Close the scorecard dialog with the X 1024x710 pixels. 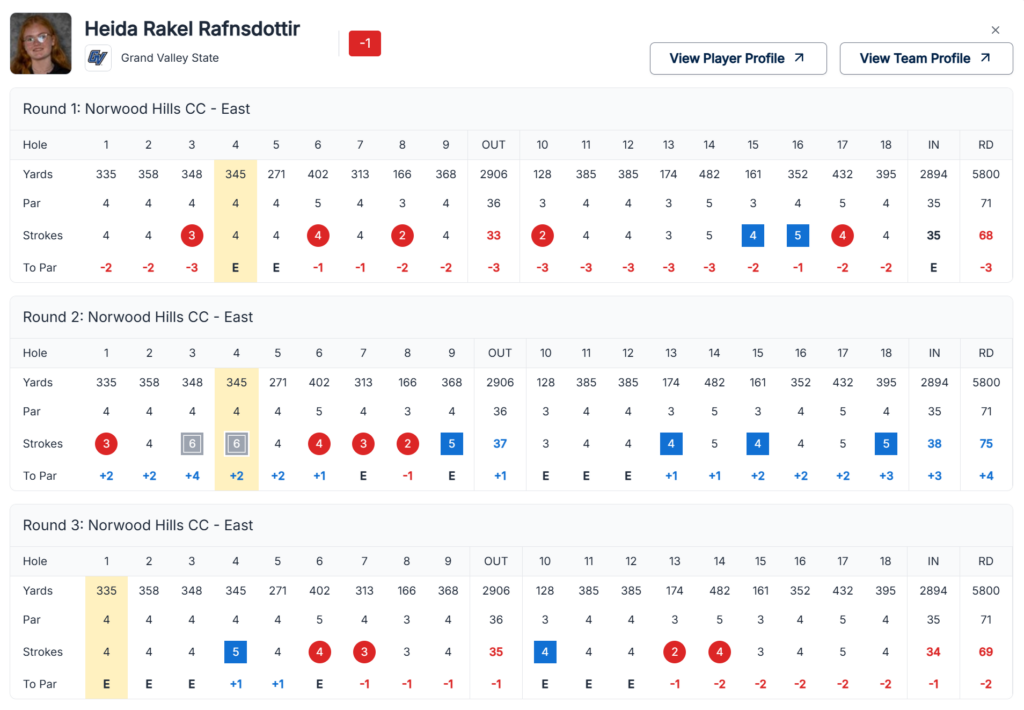[995, 30]
